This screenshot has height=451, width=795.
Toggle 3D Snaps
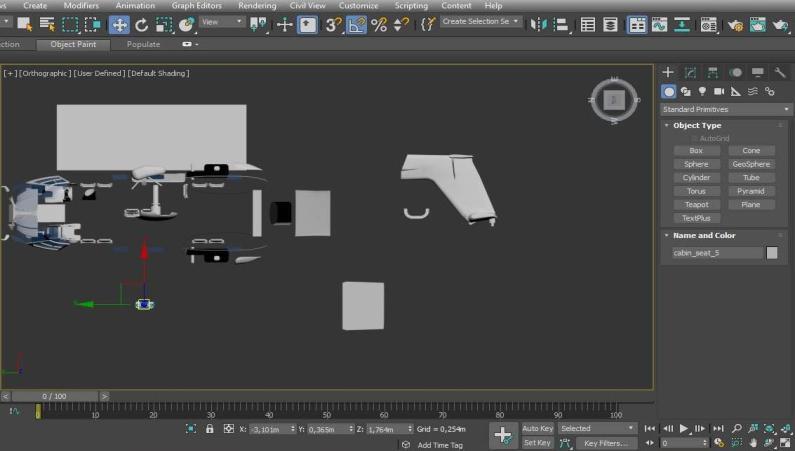click(333, 24)
